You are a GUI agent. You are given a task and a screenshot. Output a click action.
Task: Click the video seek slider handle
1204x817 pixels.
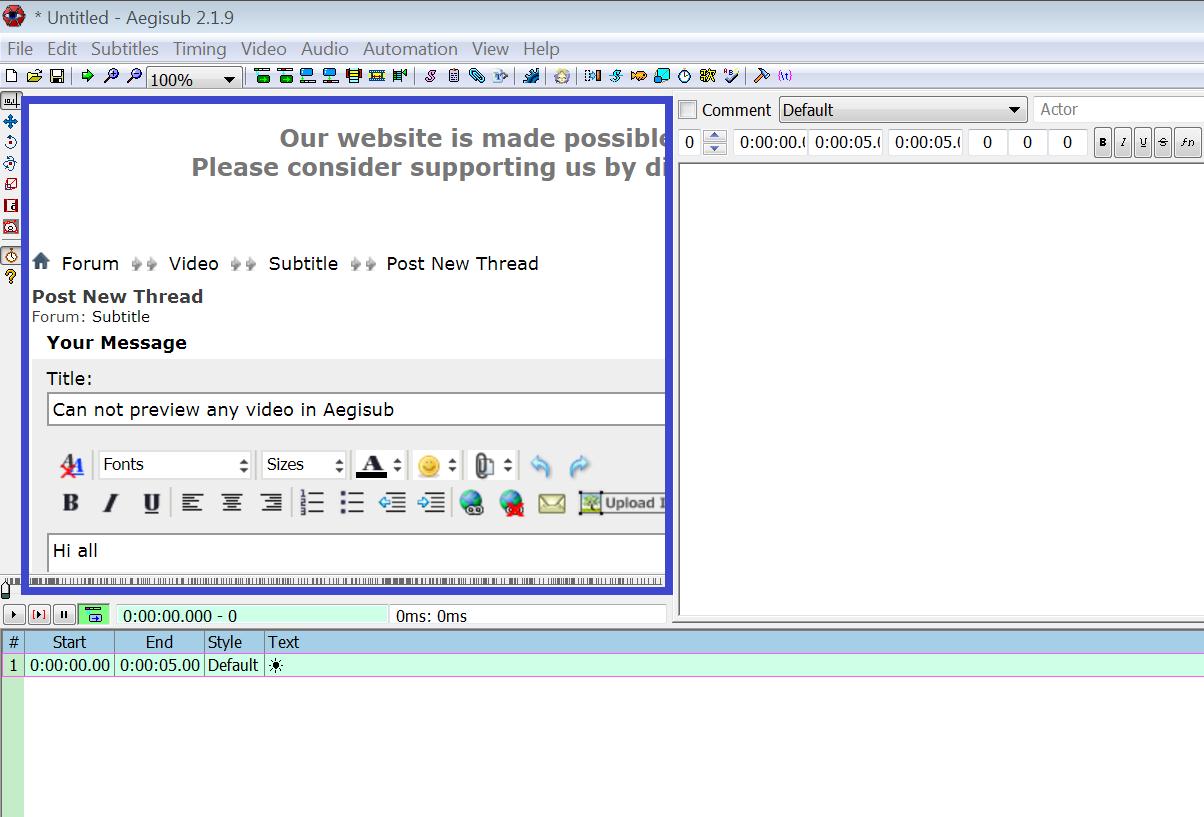tap(6, 589)
